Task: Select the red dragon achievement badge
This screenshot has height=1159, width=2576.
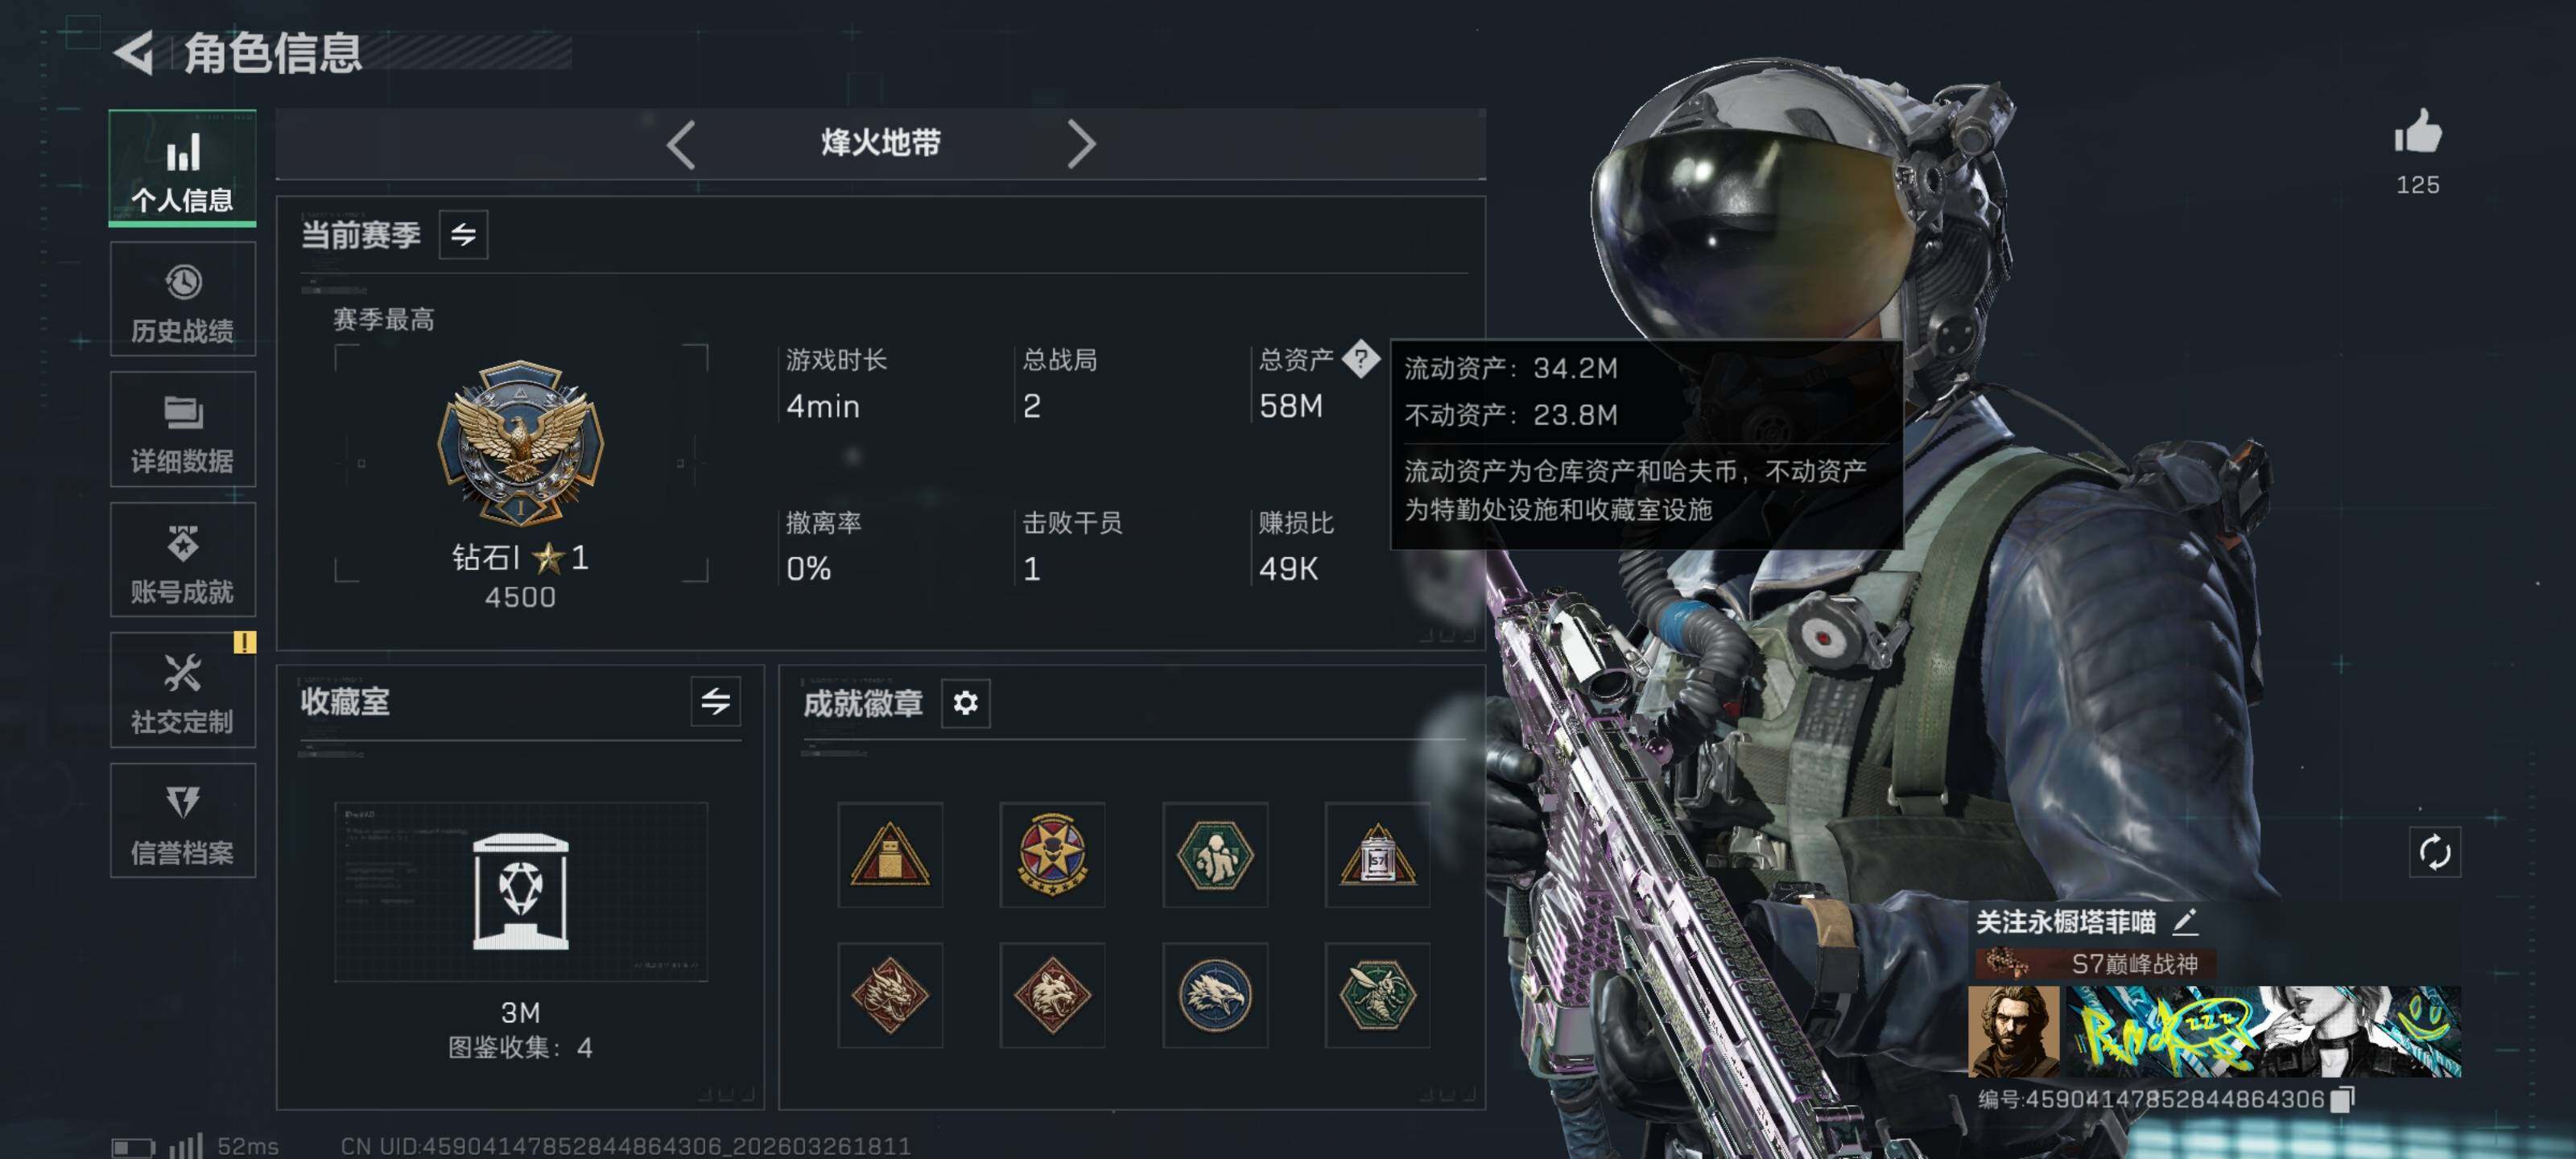Action: pyautogui.click(x=890, y=995)
